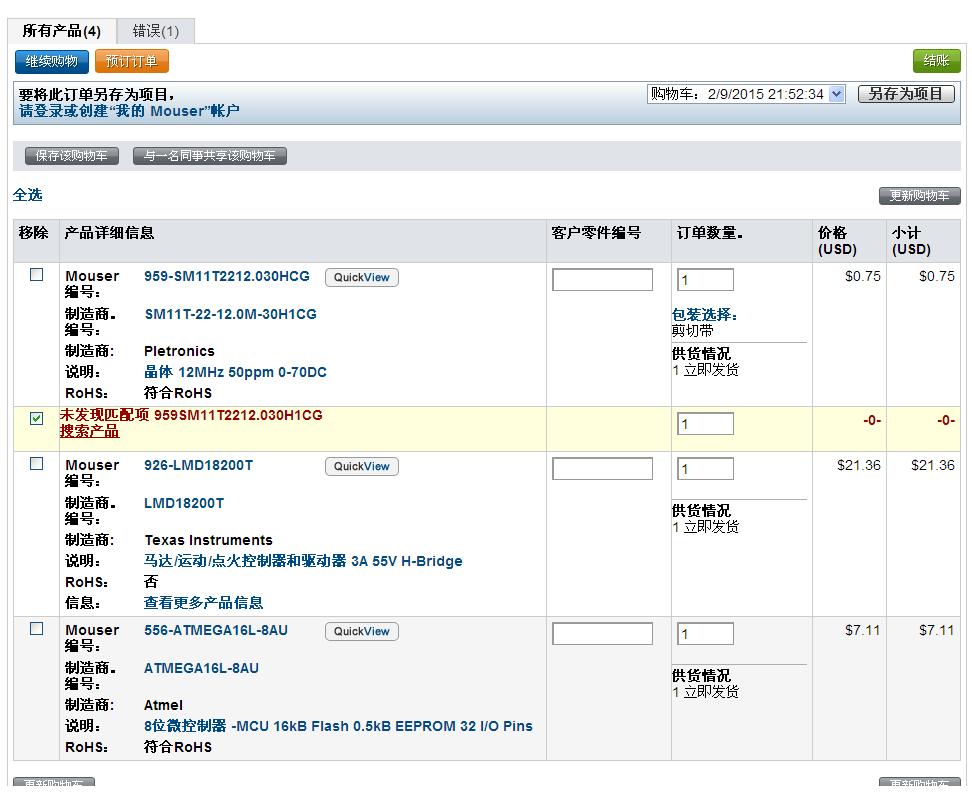The image size is (972, 794).
Task: Click the 搜索产品 link in the error row
Action: [x=89, y=431]
